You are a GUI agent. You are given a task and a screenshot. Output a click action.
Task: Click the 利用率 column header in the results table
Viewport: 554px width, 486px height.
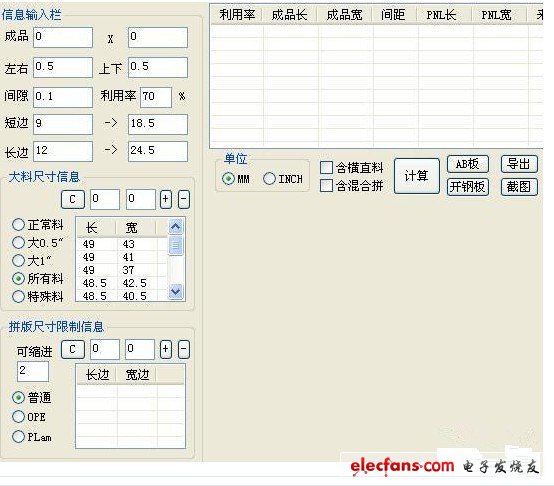coord(237,15)
